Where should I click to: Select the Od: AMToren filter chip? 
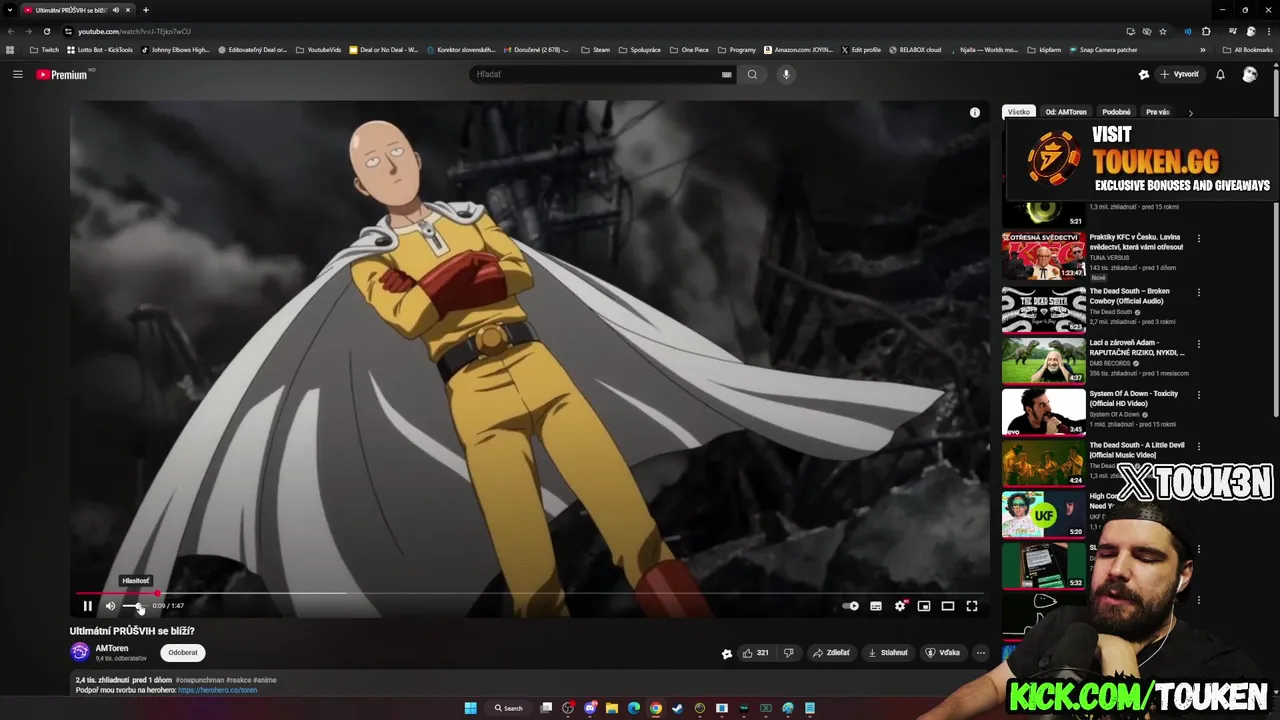click(1066, 112)
